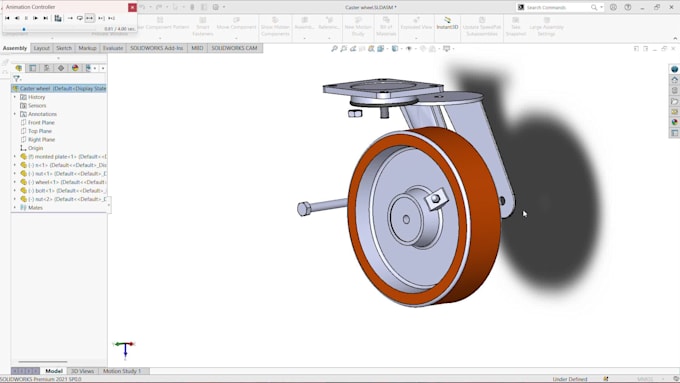Open the SOLIDWORKS Add-Ins tab
This screenshot has height=383, width=680.
157,48
